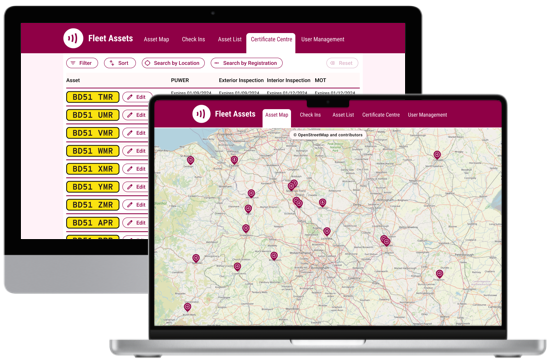Edit the BD51 TMR asset

pos(137,97)
